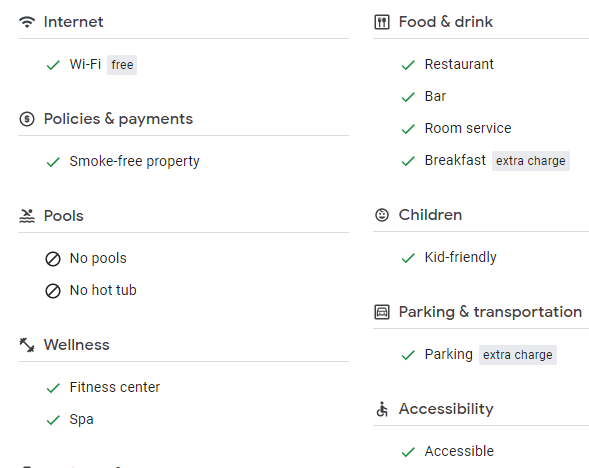Click the prohibited circle icon beside No pools
The image size is (589, 468).
click(x=53, y=259)
